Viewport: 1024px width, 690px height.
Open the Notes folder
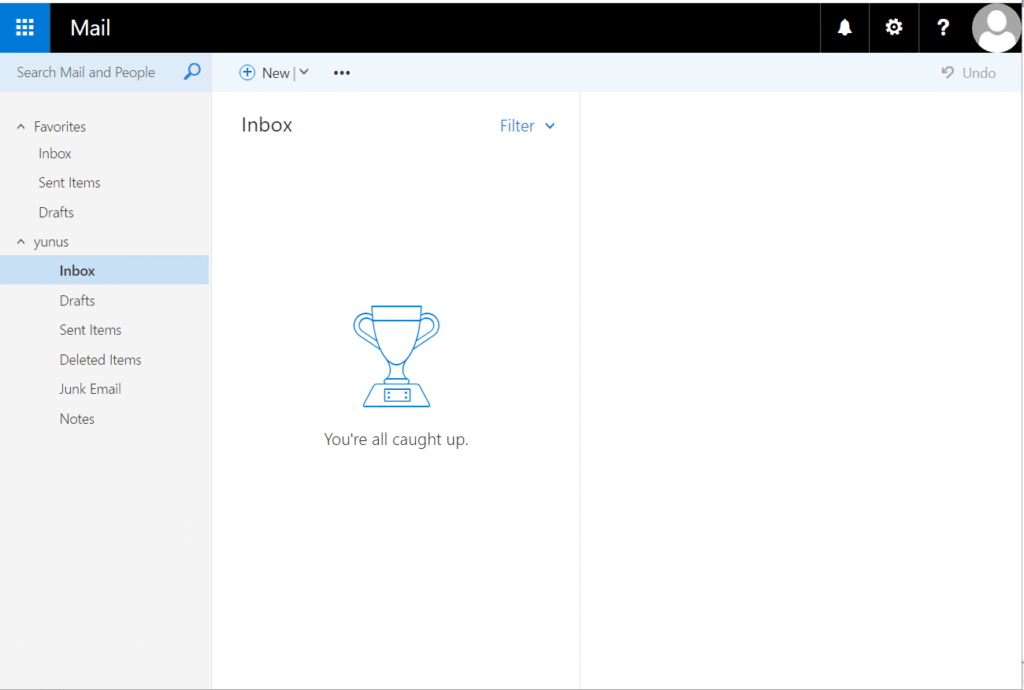77,419
